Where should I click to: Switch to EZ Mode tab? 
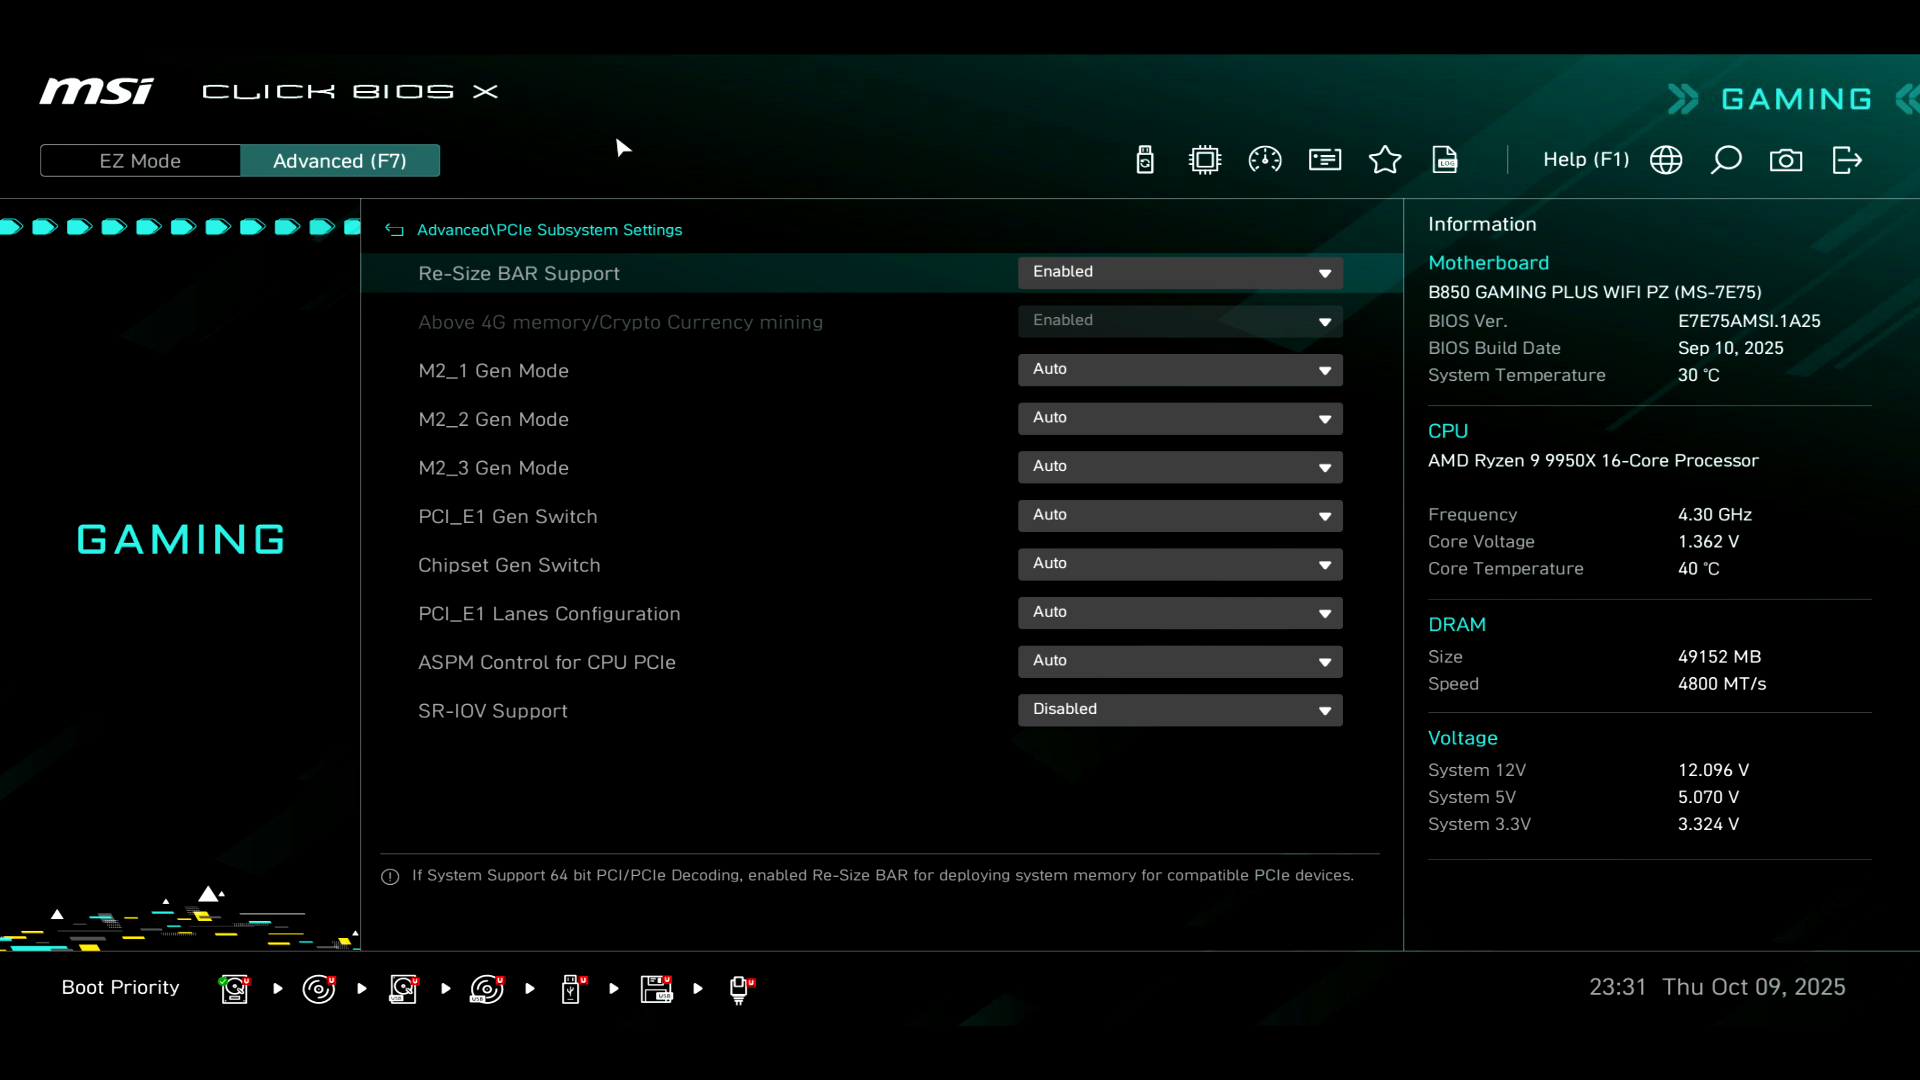coord(140,161)
